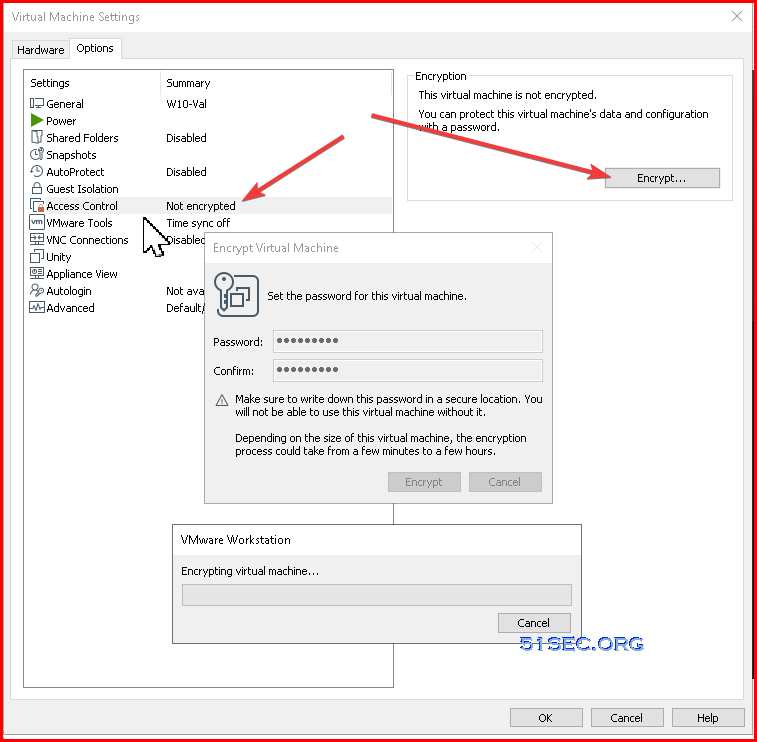Click the Settings column header

click(x=93, y=83)
